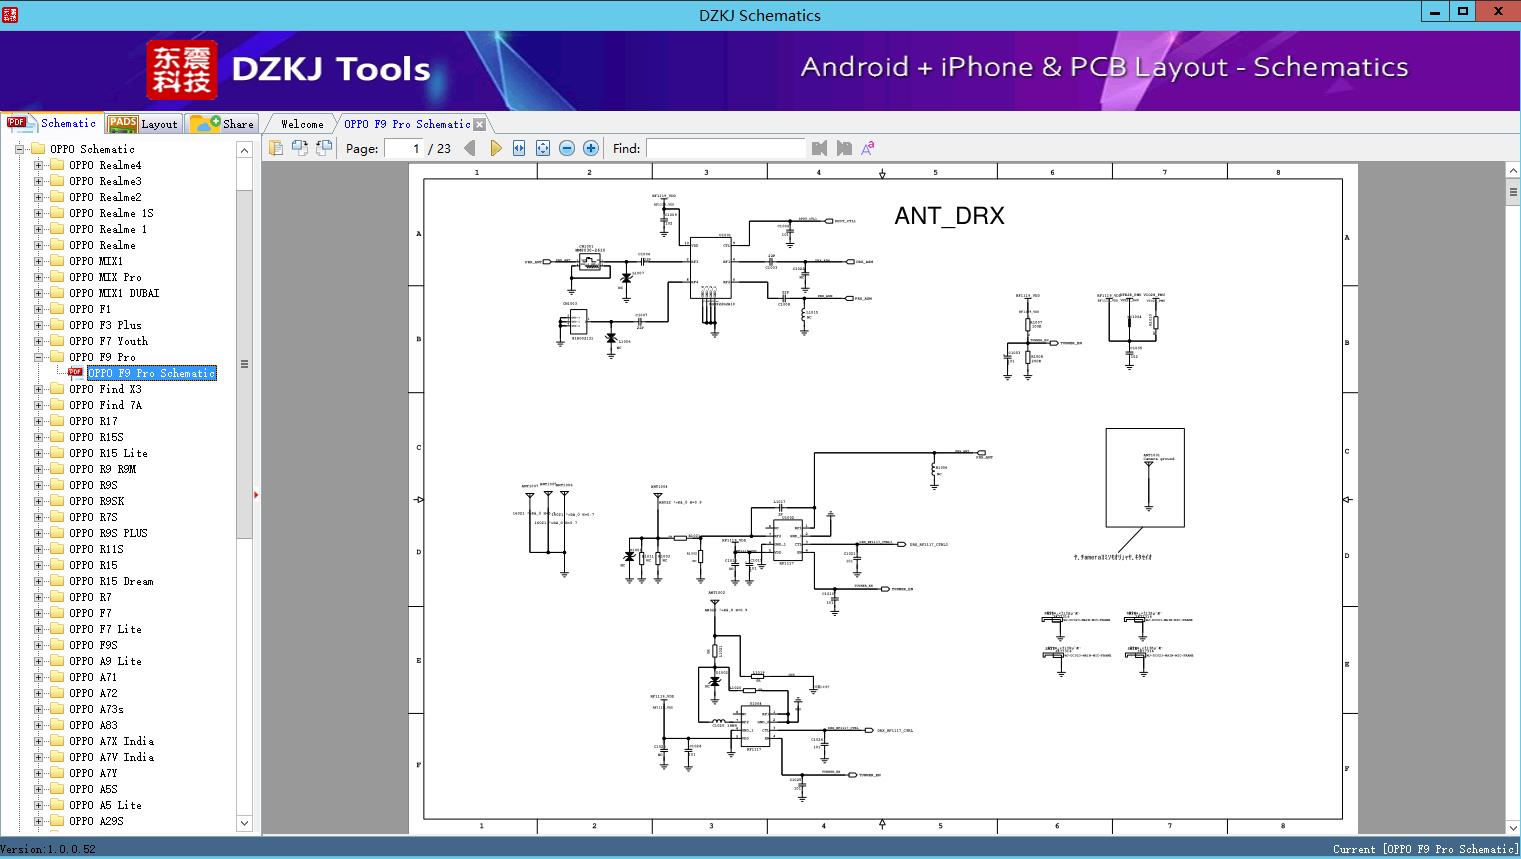Click the tree panel's down scroll arrow
Viewport: 1521px width, 859px height.
[244, 823]
